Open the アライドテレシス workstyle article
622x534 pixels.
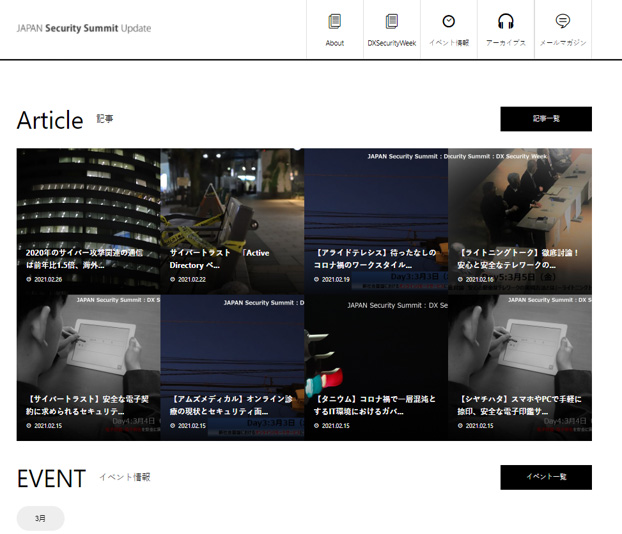pyautogui.click(x=376, y=220)
